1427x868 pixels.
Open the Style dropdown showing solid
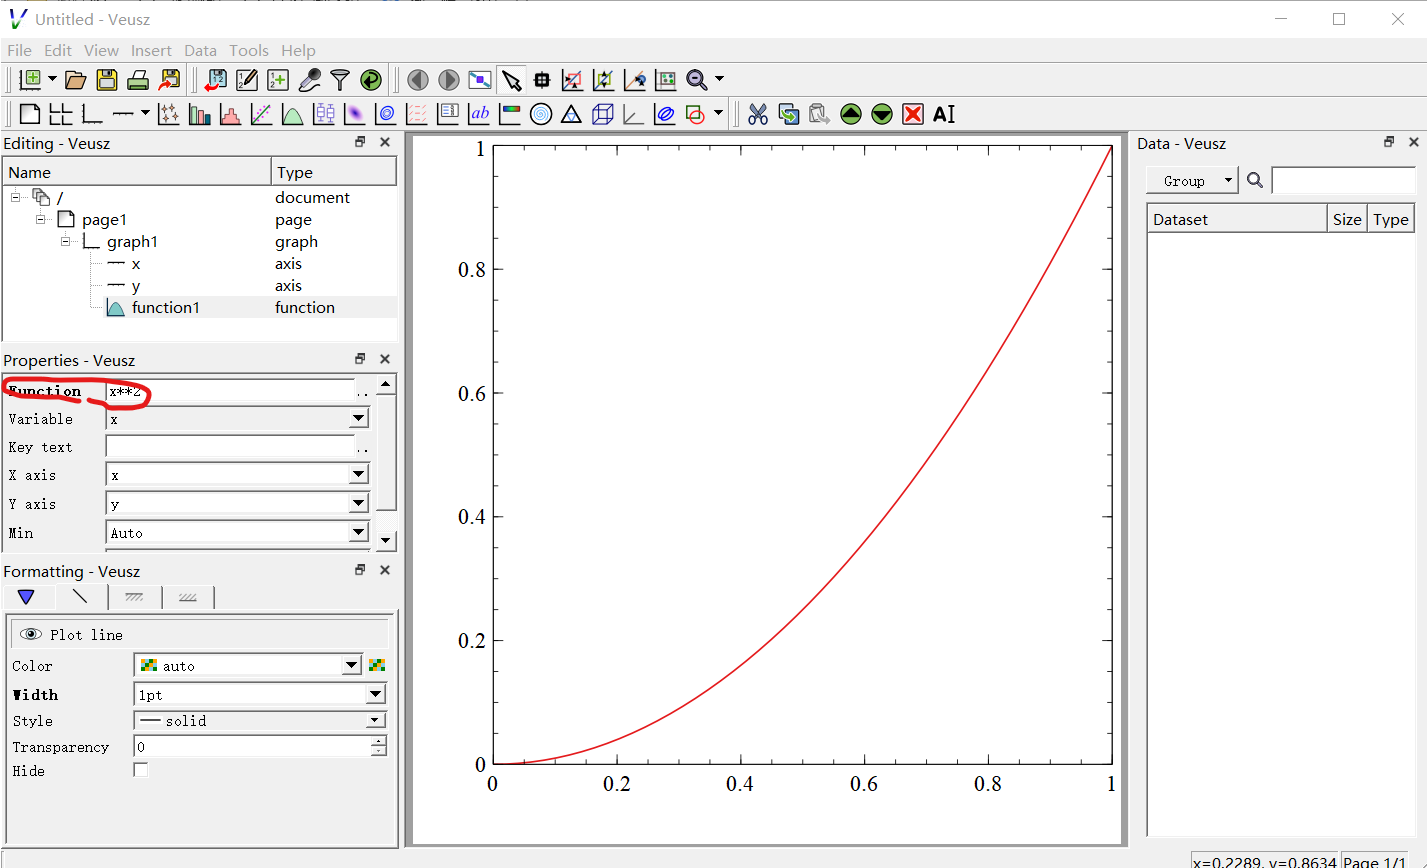coord(376,720)
